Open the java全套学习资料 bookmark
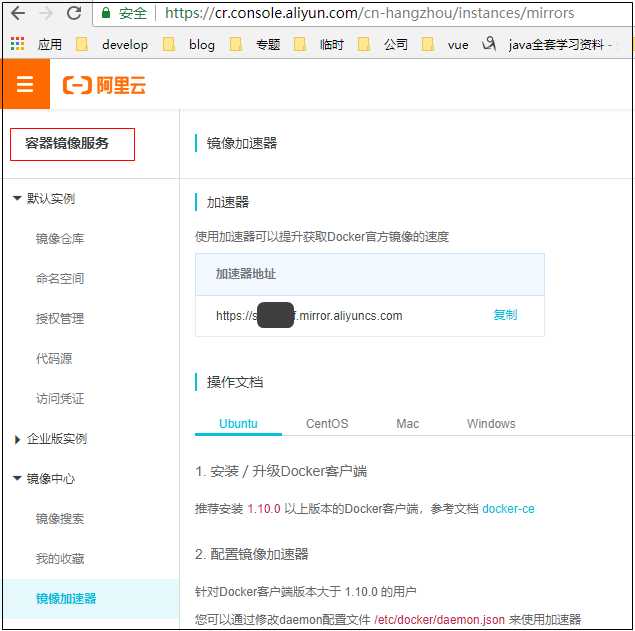The height and width of the screenshot is (631, 635). [547, 44]
